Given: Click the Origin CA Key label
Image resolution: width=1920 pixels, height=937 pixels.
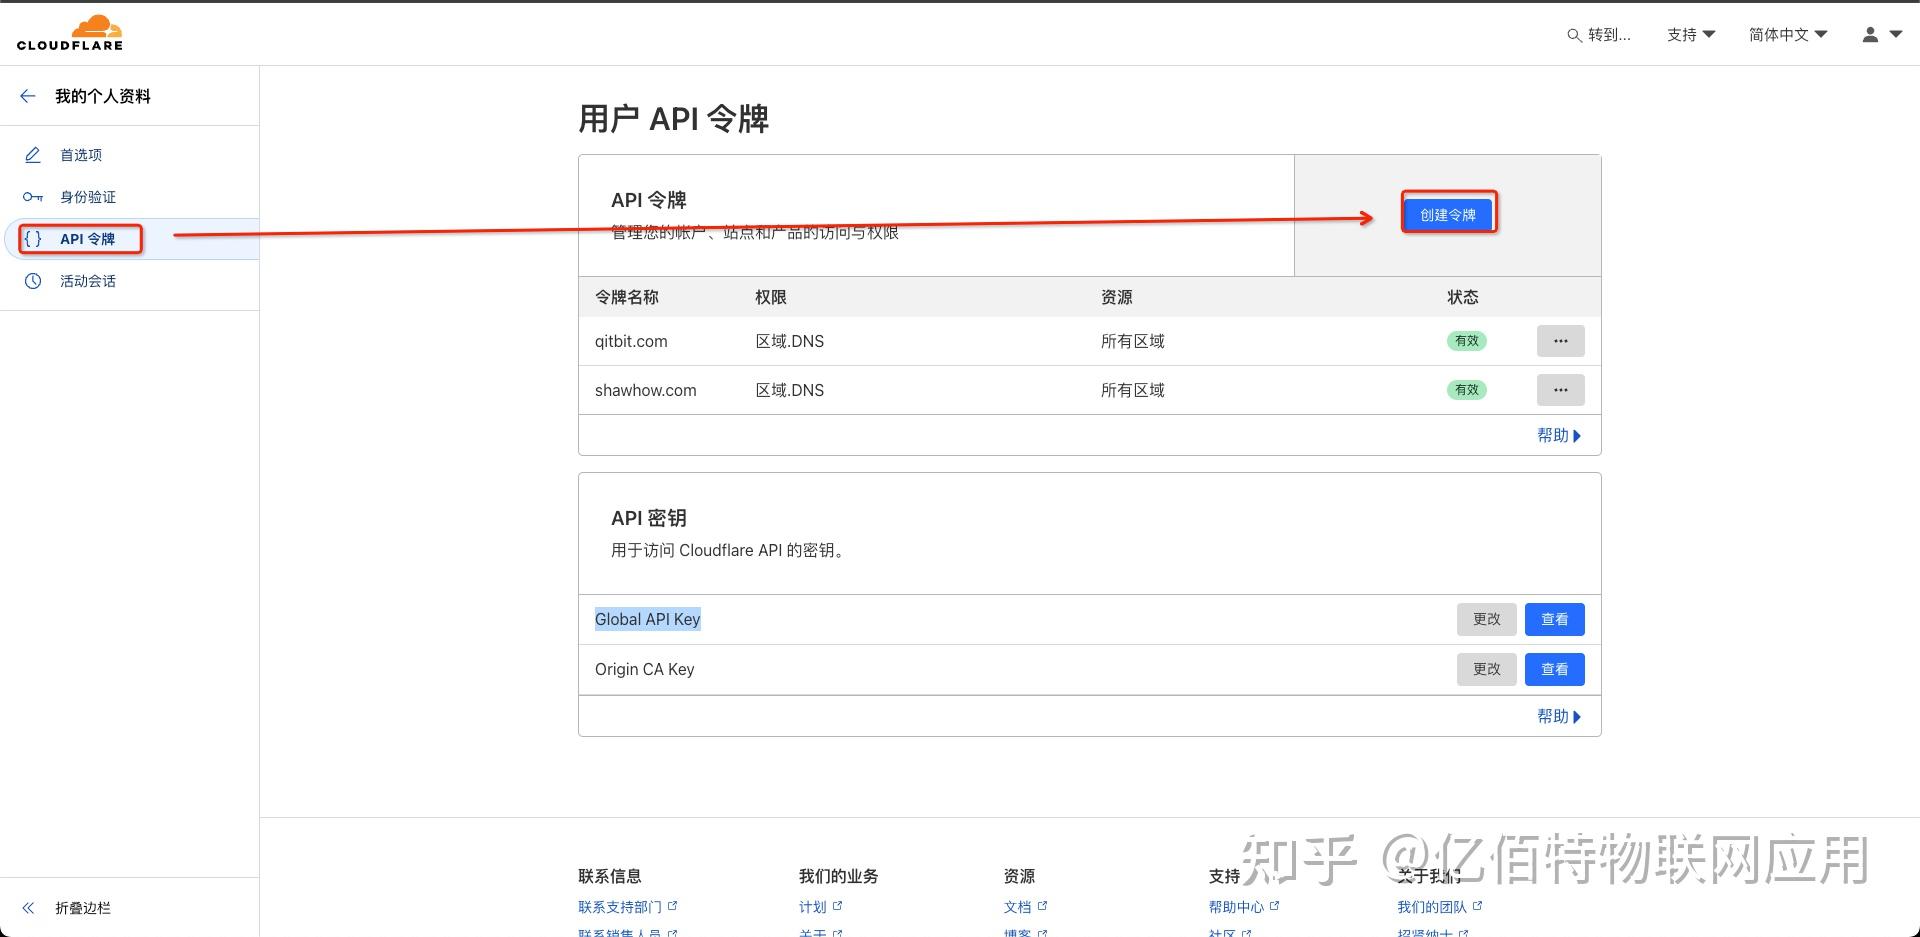Looking at the screenshot, I should pos(645,669).
